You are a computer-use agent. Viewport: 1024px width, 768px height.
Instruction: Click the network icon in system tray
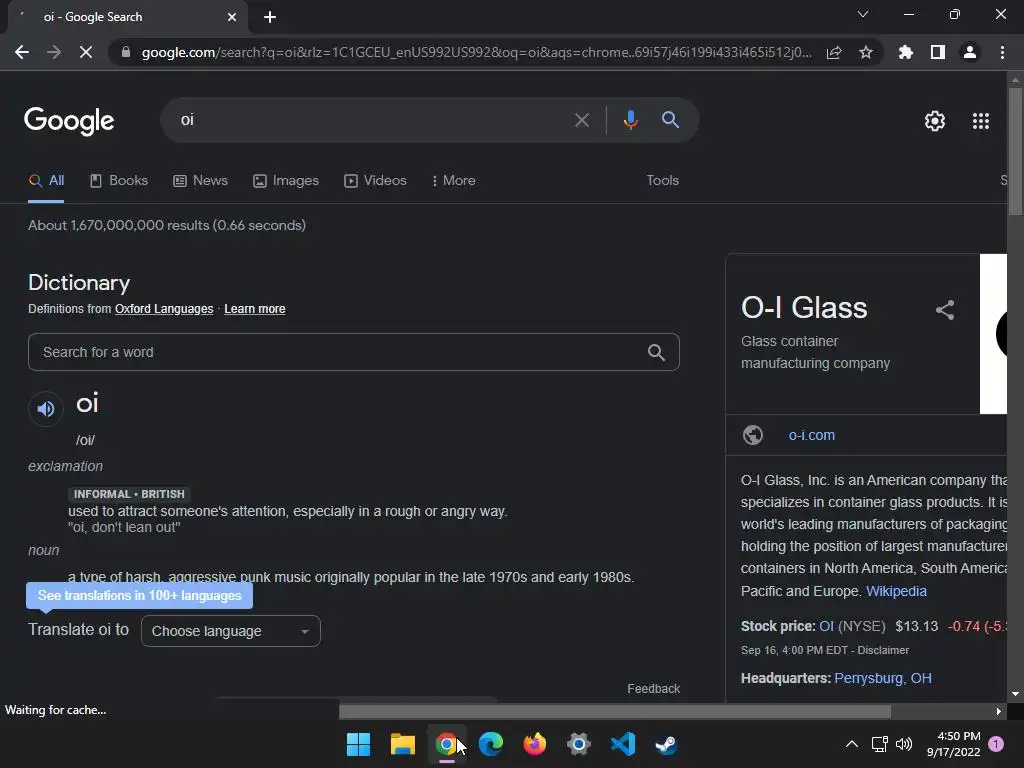pos(879,744)
